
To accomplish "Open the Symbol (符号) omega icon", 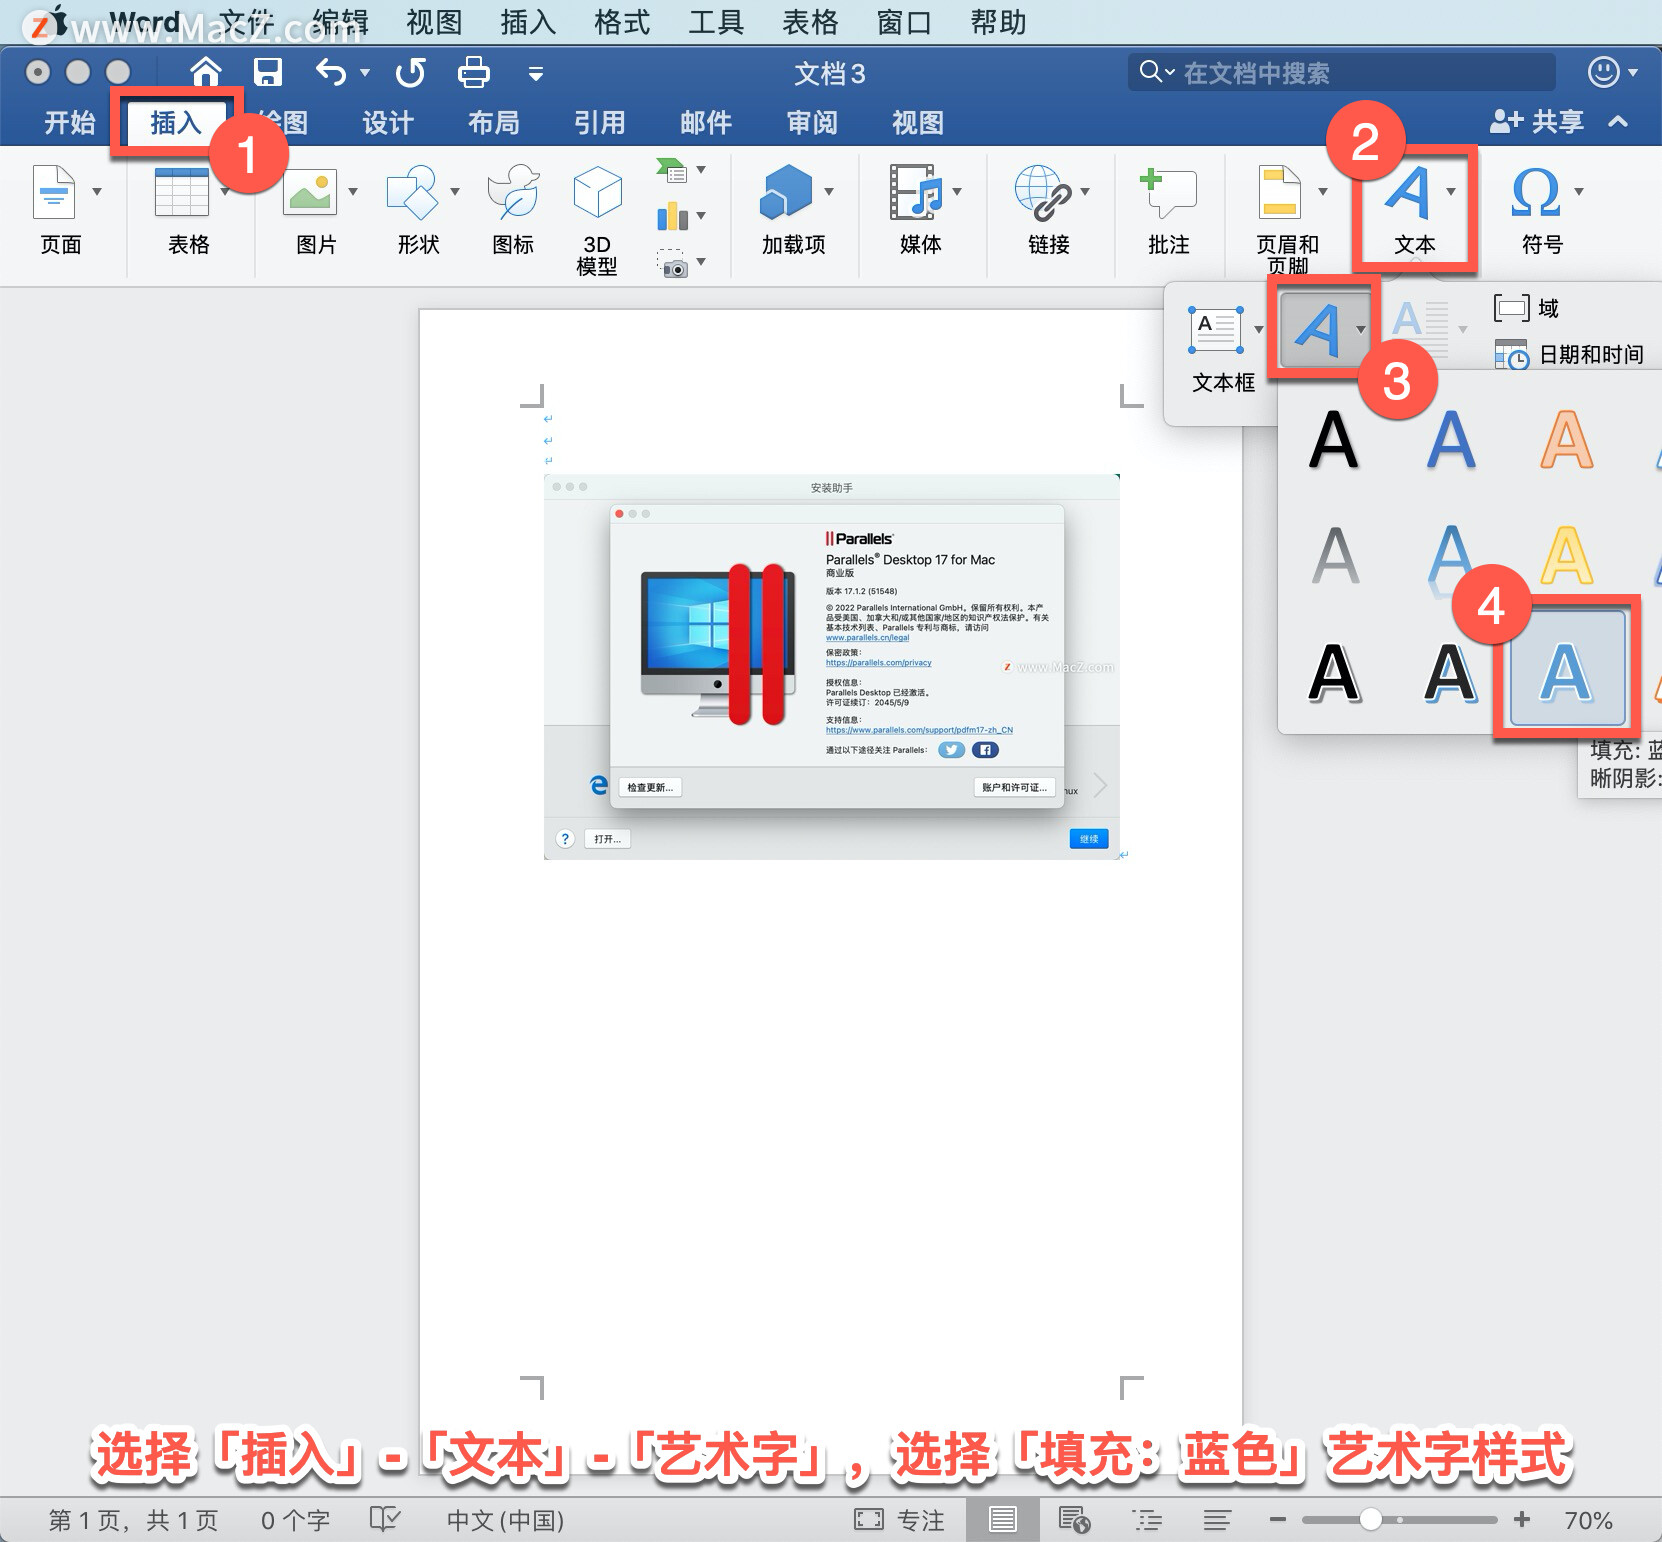I will coord(1536,192).
